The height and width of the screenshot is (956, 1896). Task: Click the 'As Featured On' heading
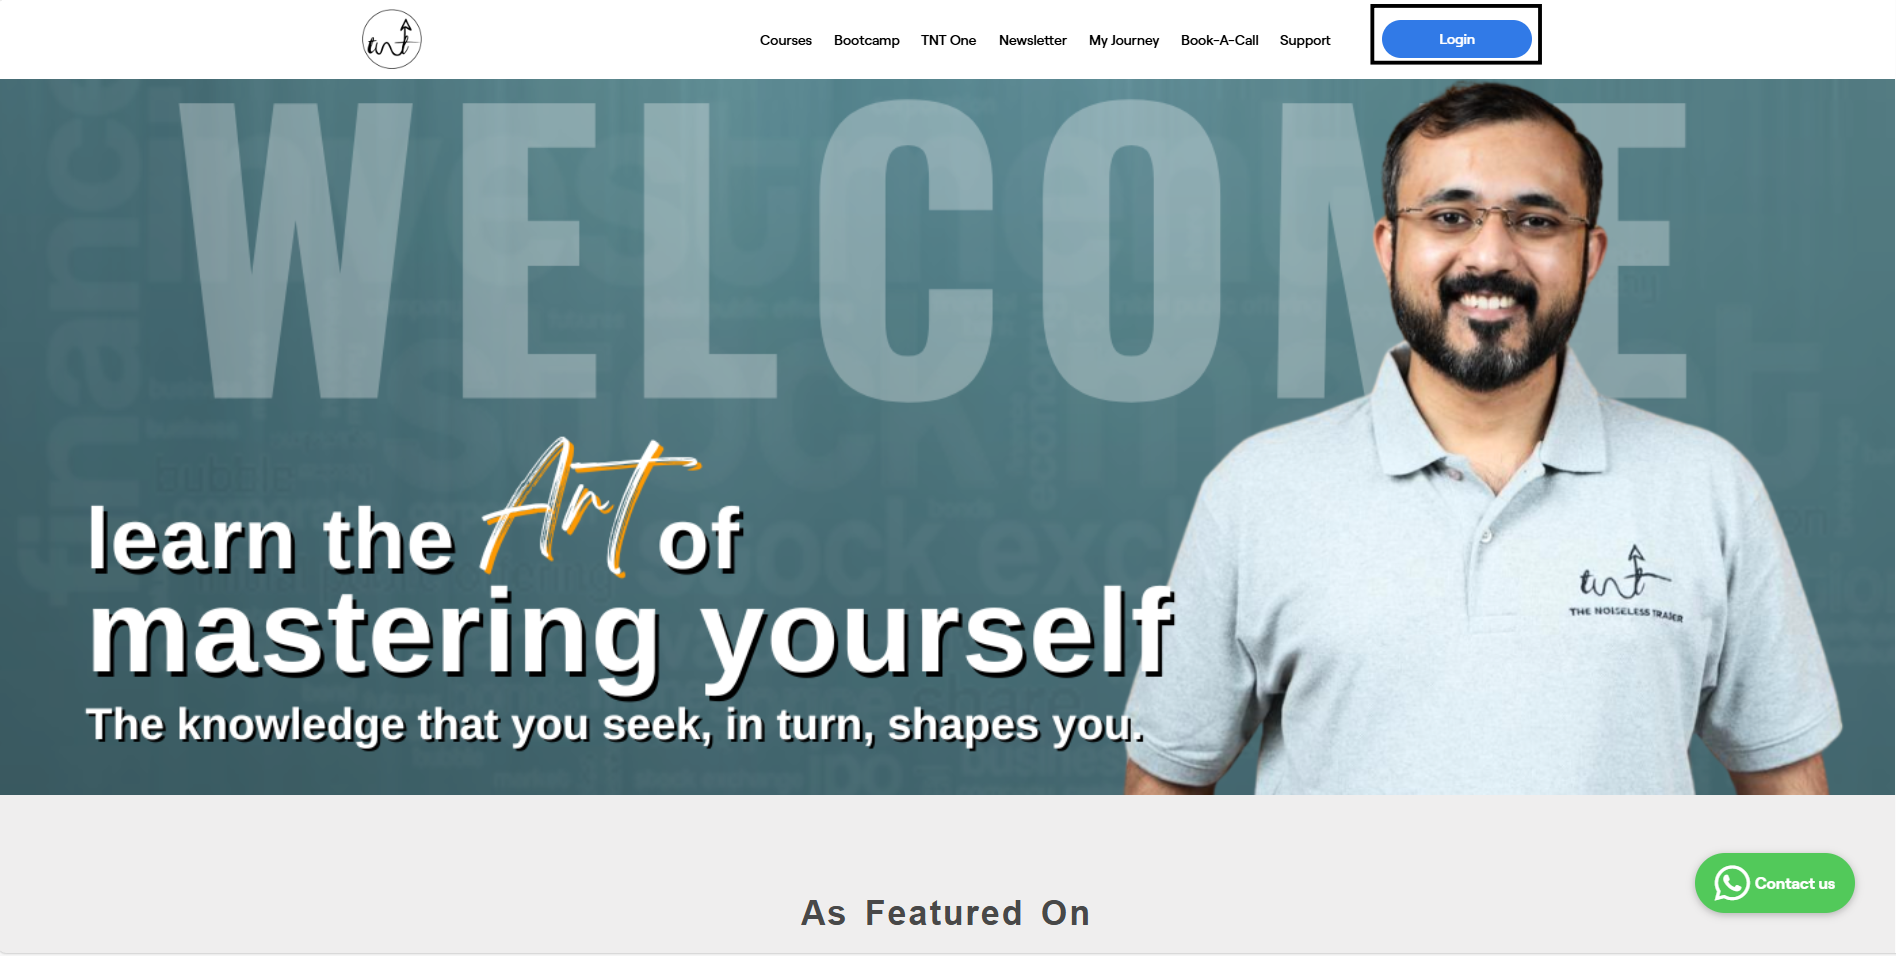[x=945, y=913]
